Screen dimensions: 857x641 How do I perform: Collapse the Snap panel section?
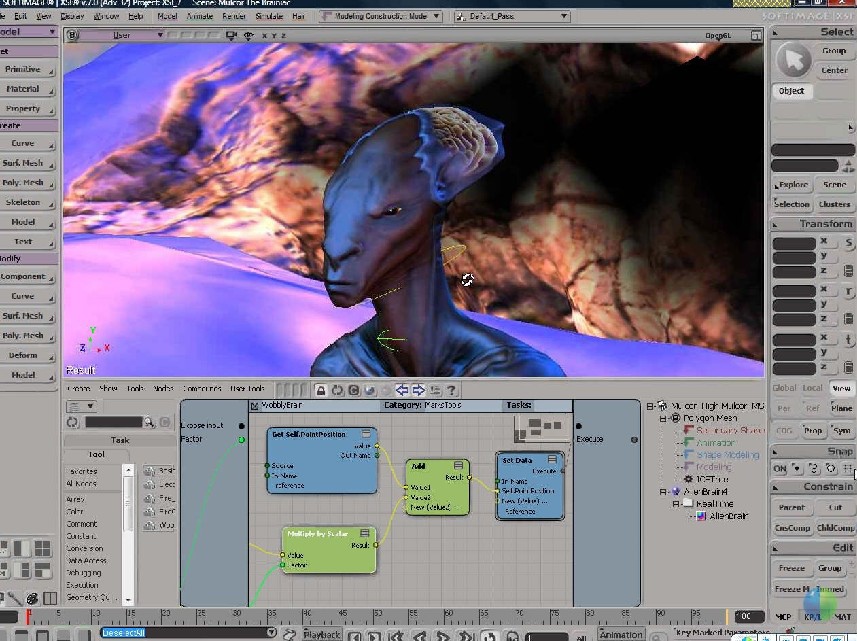click(x=776, y=451)
